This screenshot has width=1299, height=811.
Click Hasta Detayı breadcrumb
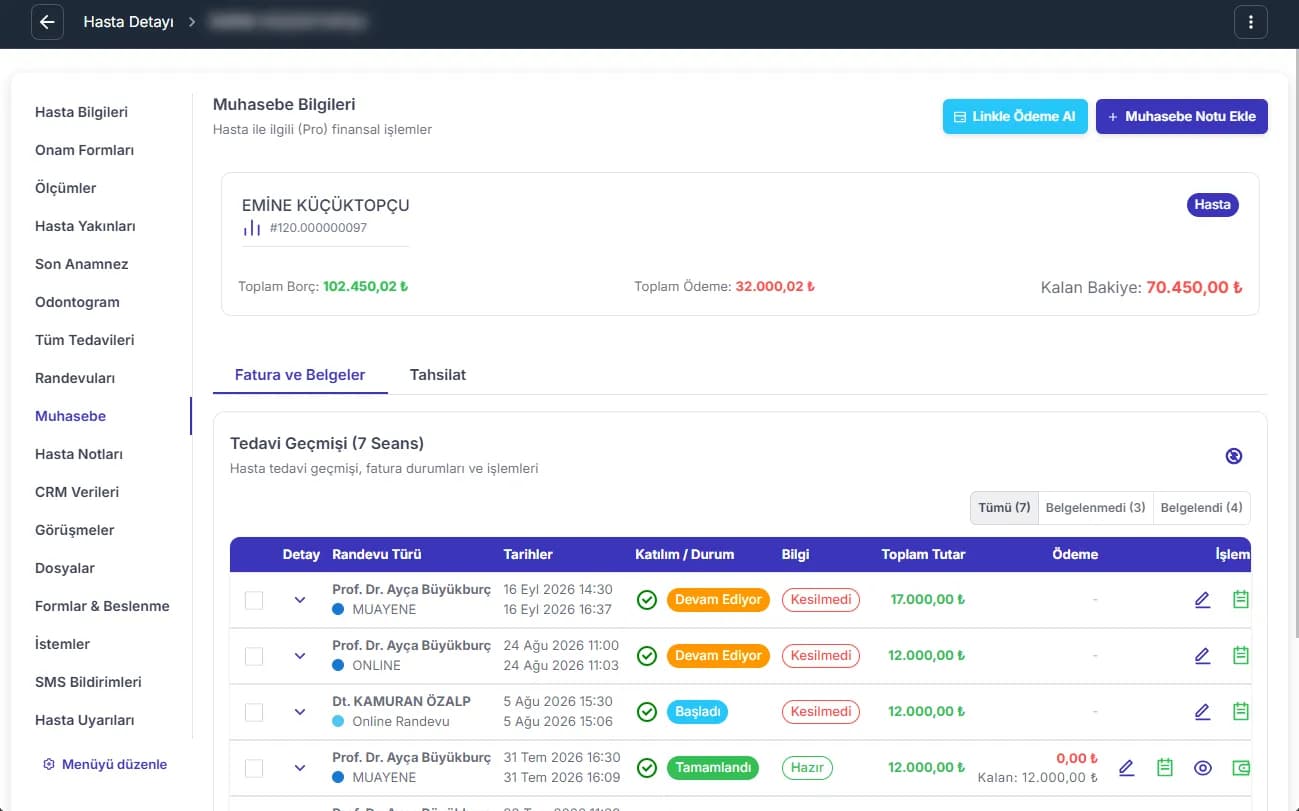(128, 22)
